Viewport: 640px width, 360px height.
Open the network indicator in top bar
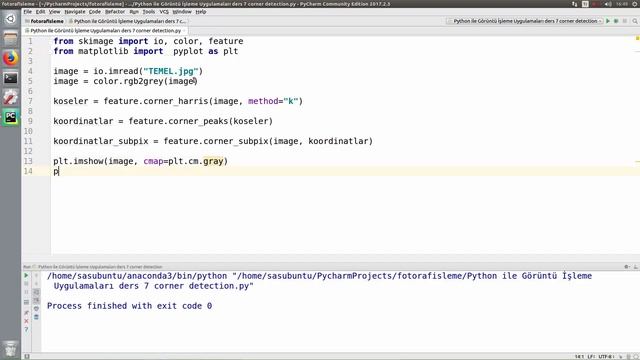click(x=575, y=4)
